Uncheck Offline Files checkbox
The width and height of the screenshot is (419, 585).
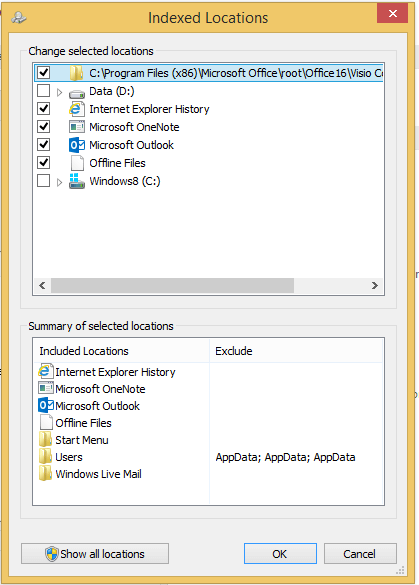click(x=44, y=163)
